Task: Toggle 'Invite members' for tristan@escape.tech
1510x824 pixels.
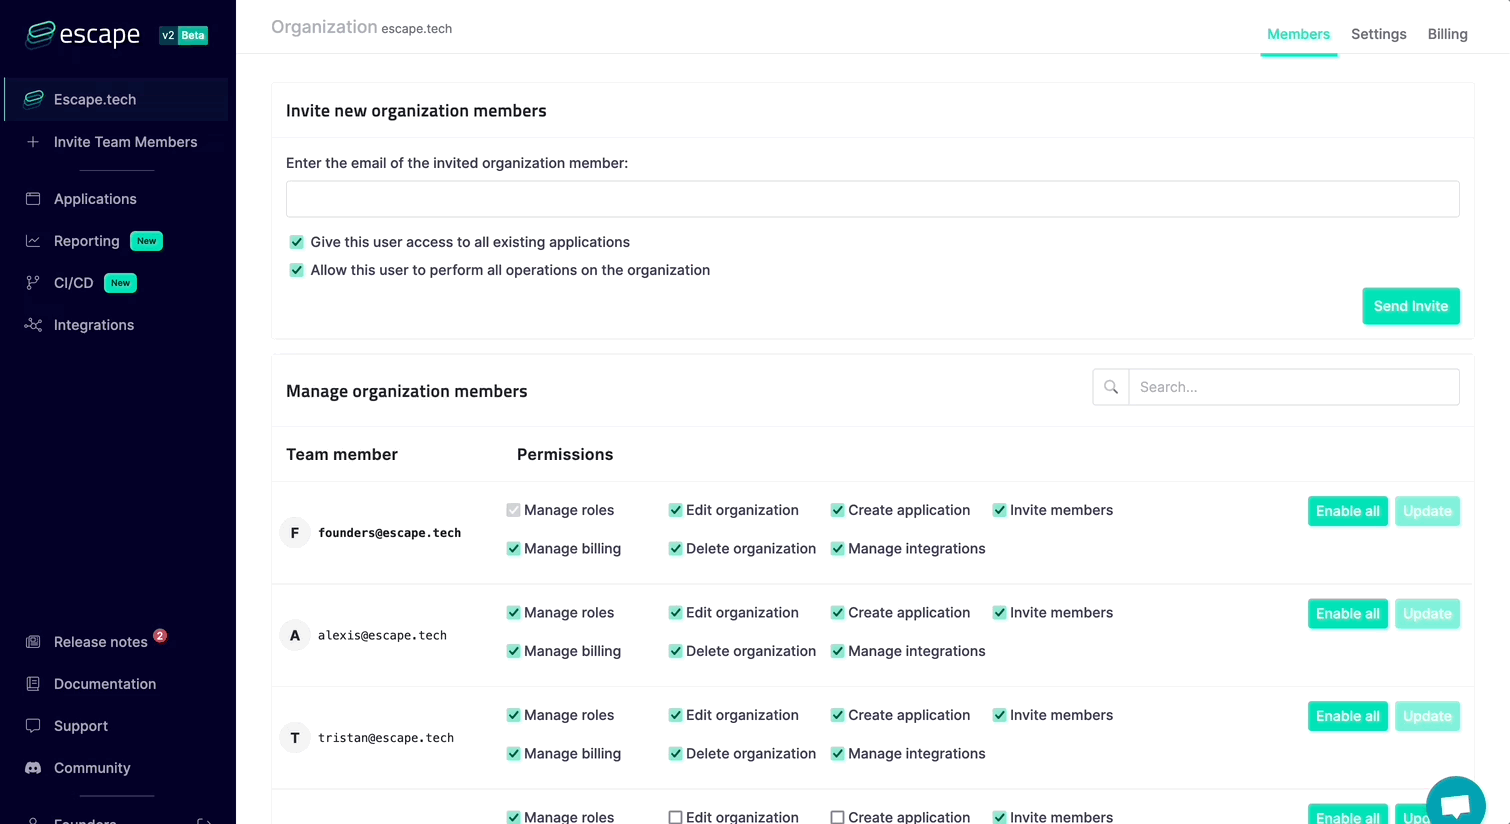Action: coord(999,715)
